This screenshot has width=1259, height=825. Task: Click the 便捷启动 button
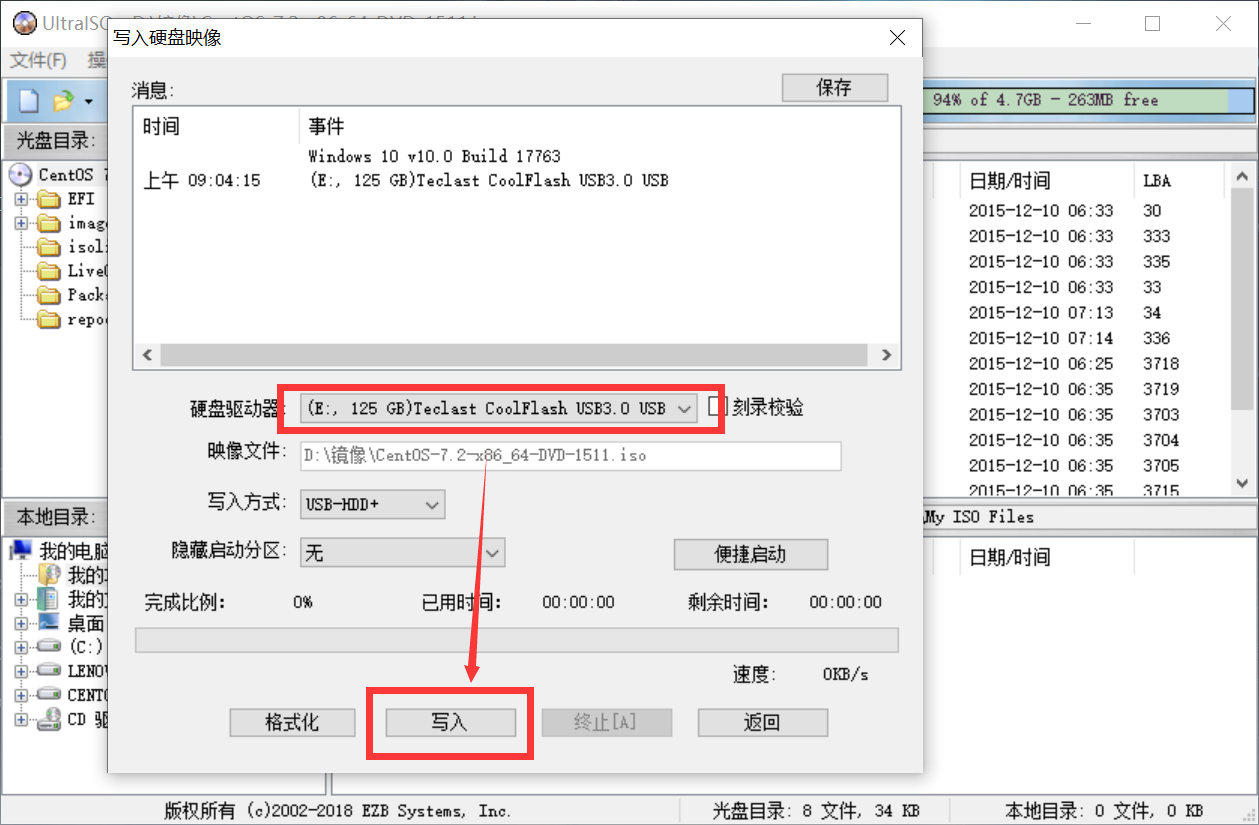point(751,554)
